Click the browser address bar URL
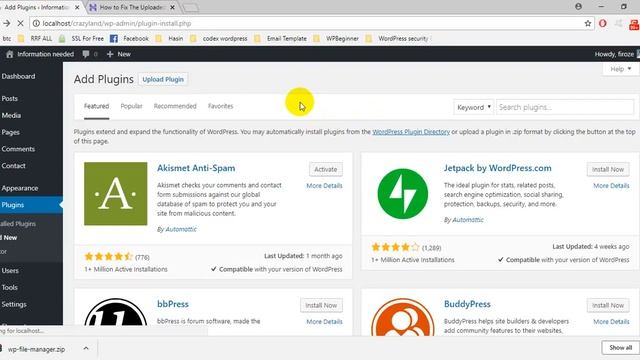Image resolution: width=640 pixels, height=360 pixels. point(117,23)
